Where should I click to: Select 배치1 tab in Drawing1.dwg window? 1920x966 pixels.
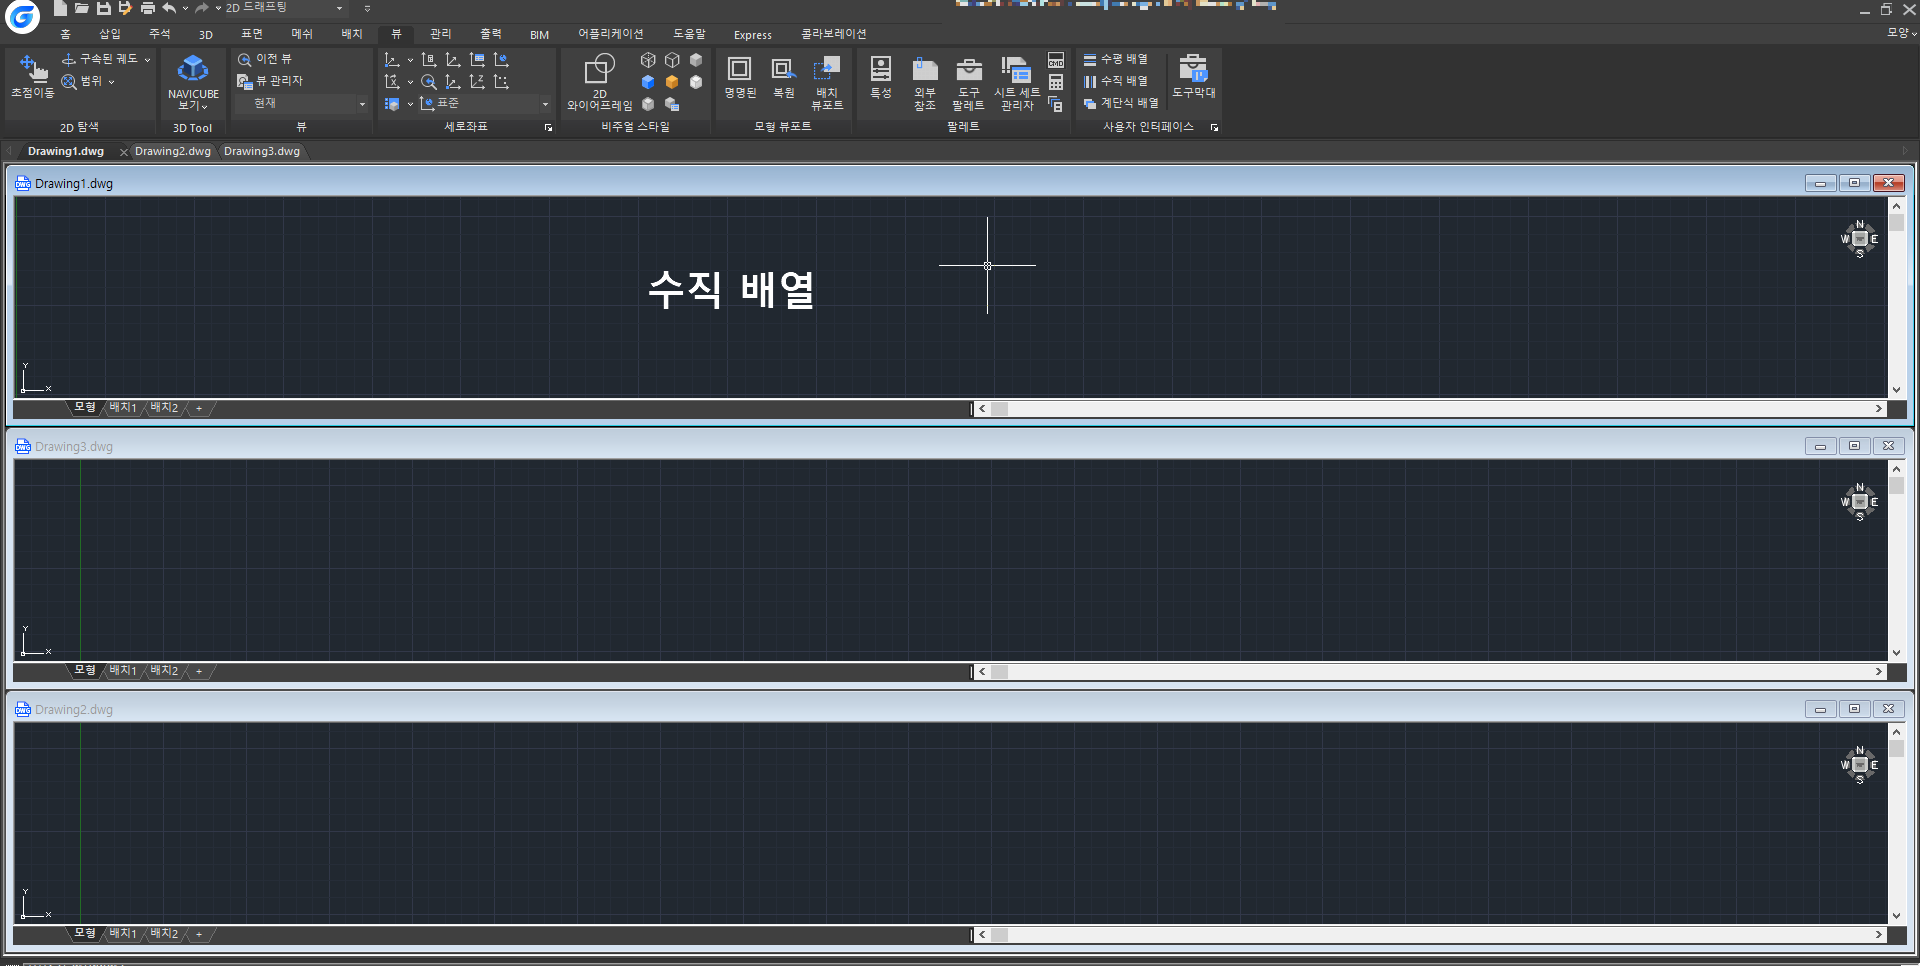[123, 408]
